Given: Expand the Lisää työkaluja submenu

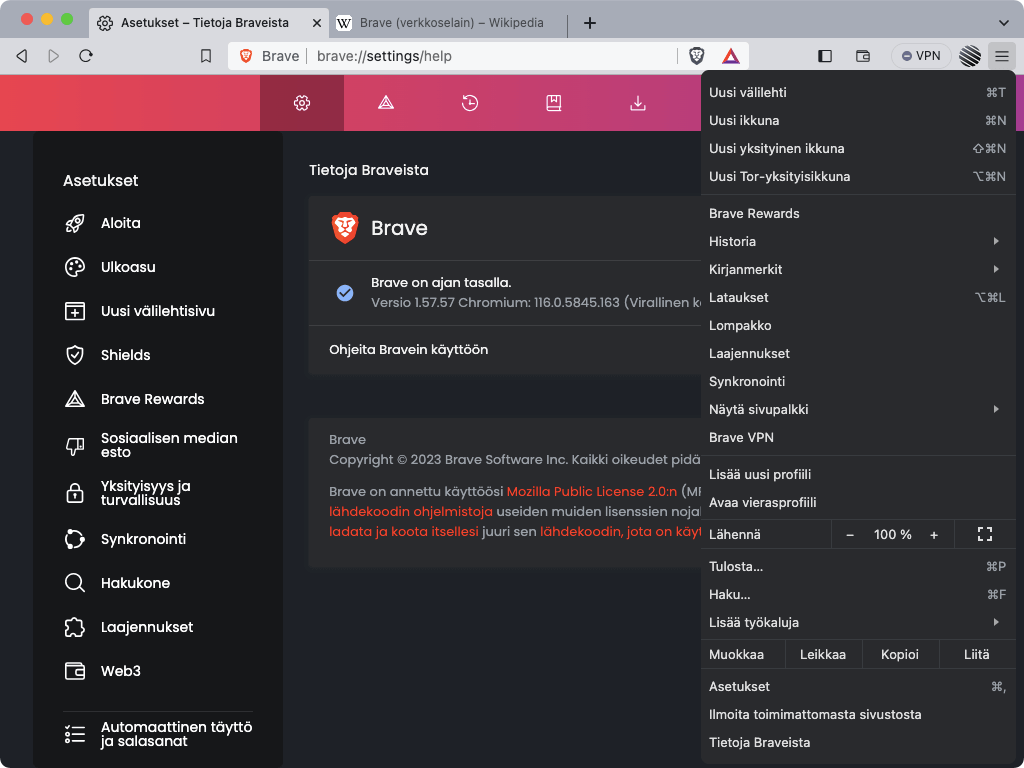Looking at the screenshot, I should click(x=857, y=622).
